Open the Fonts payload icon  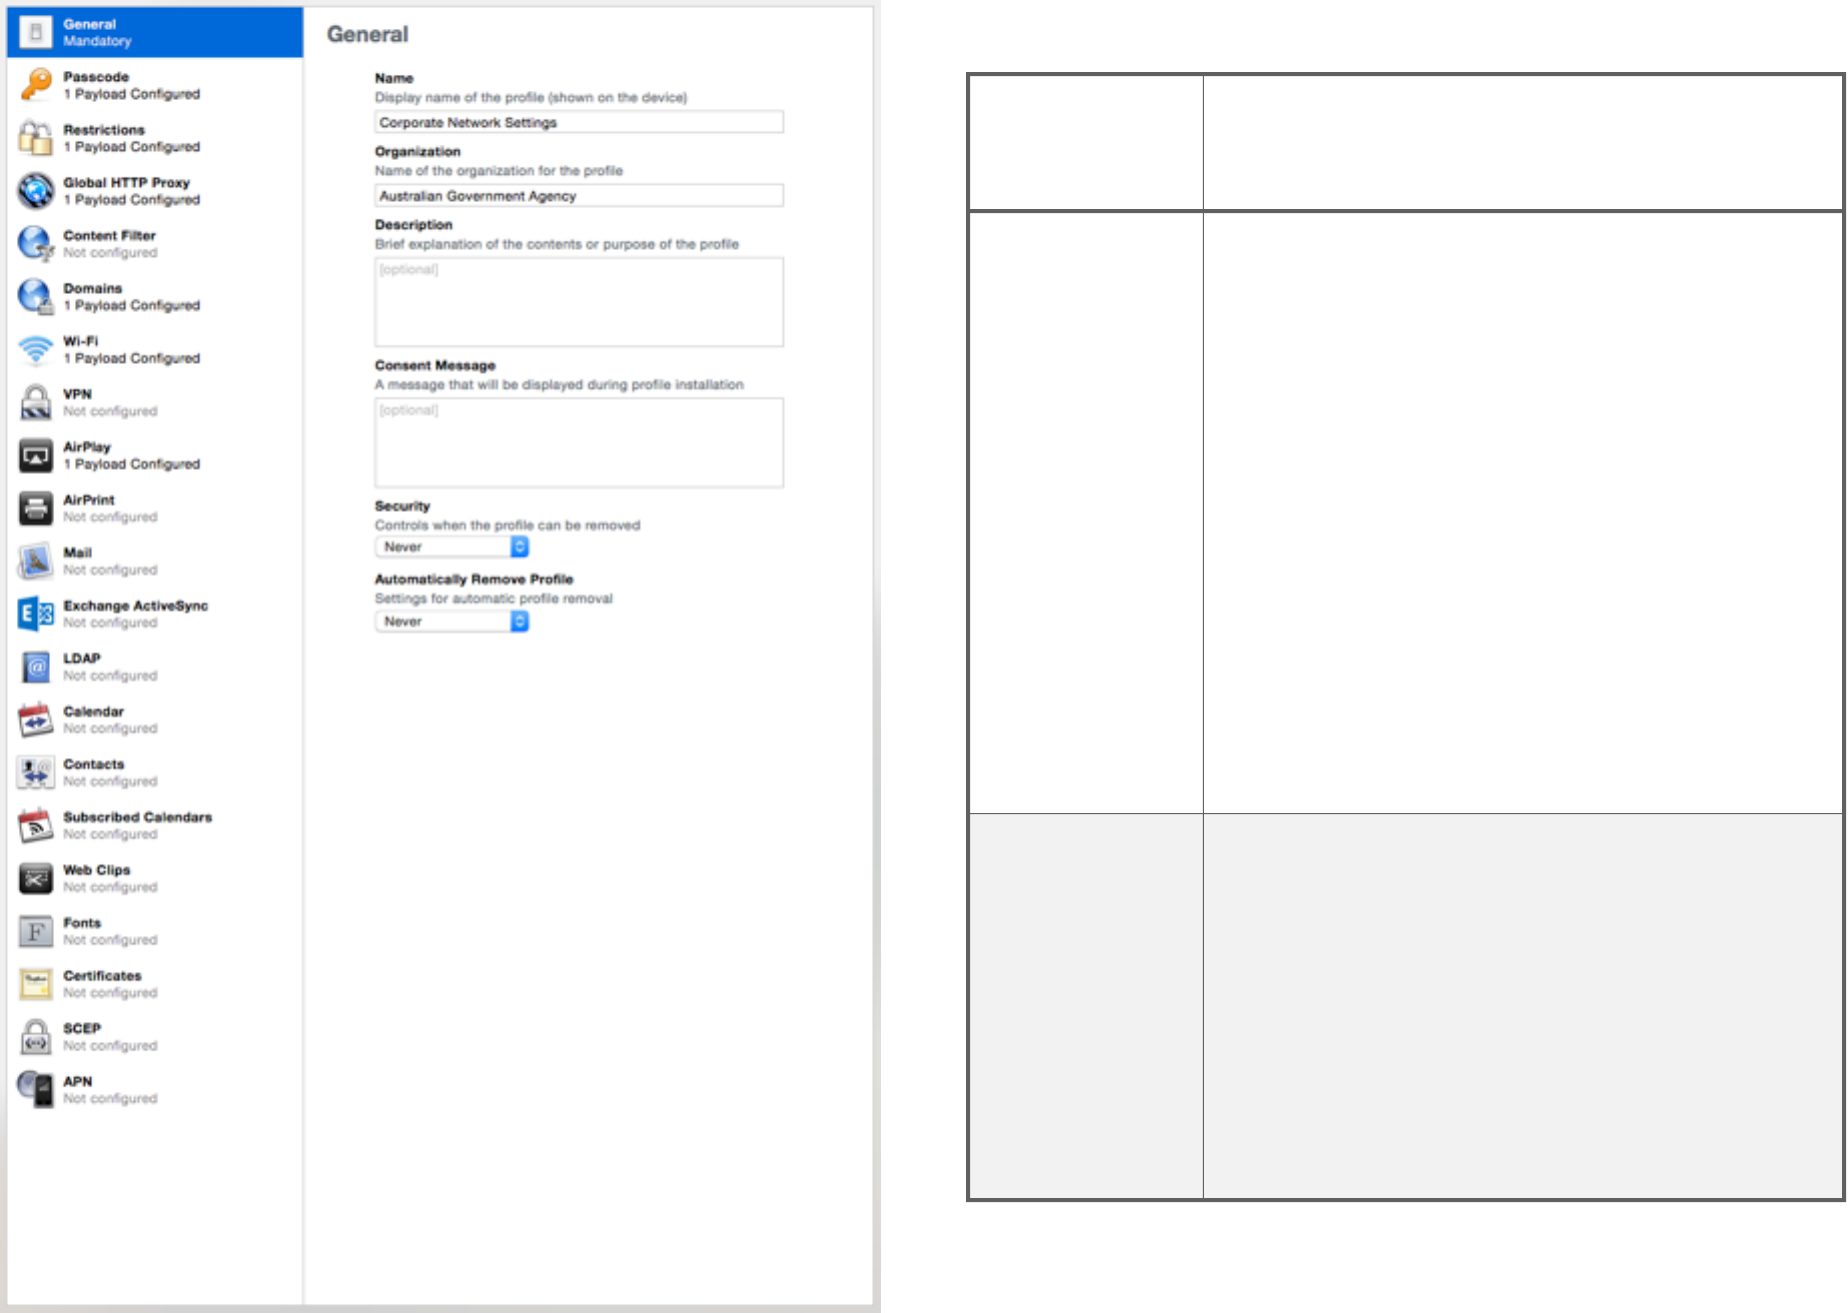pyautogui.click(x=36, y=932)
